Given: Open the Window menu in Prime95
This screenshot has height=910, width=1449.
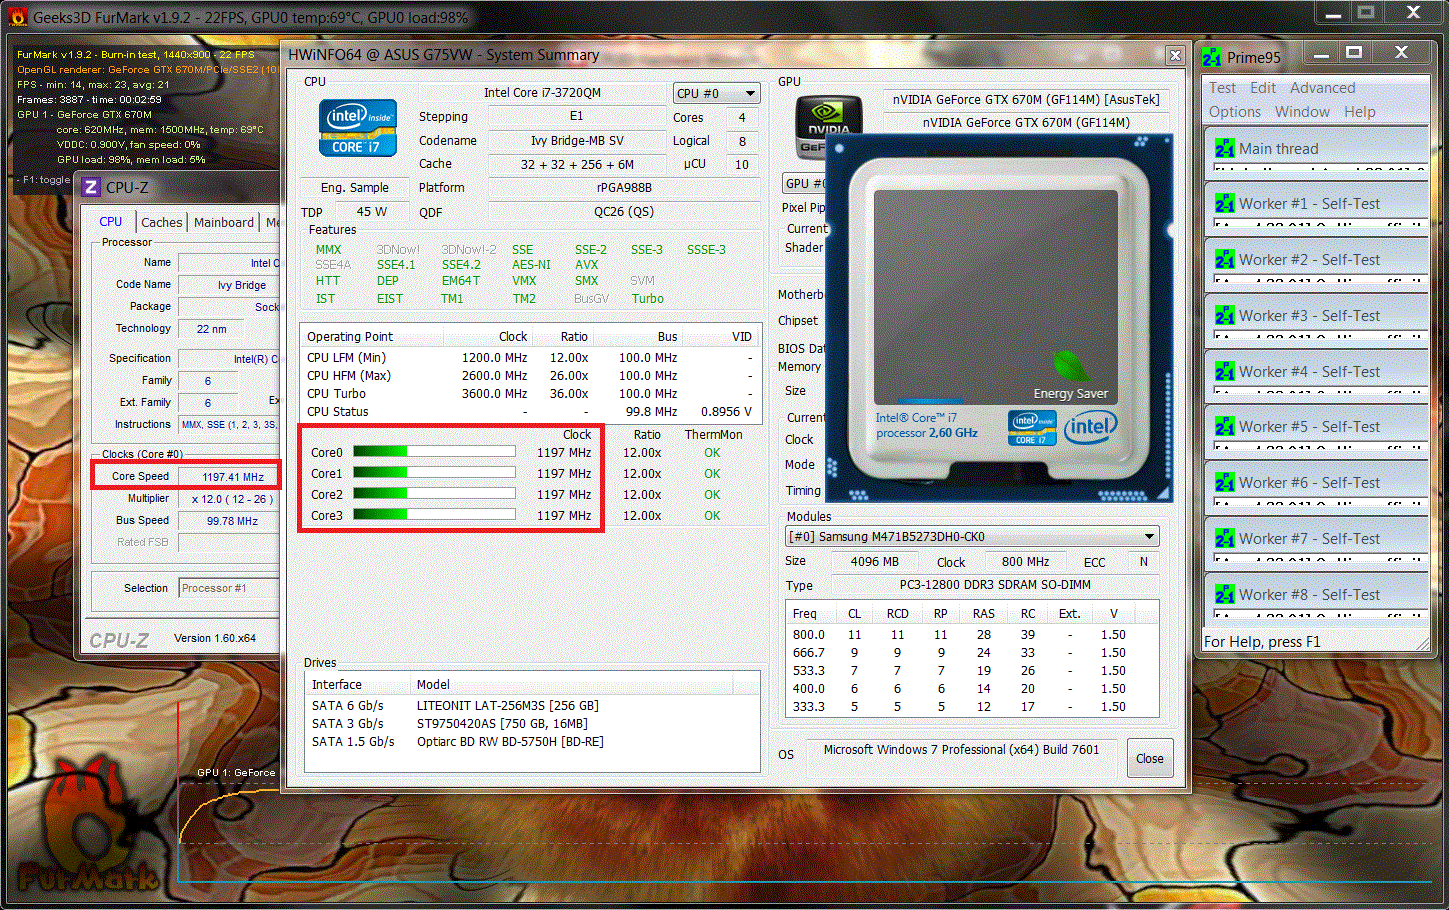Looking at the screenshot, I should tap(1302, 112).
